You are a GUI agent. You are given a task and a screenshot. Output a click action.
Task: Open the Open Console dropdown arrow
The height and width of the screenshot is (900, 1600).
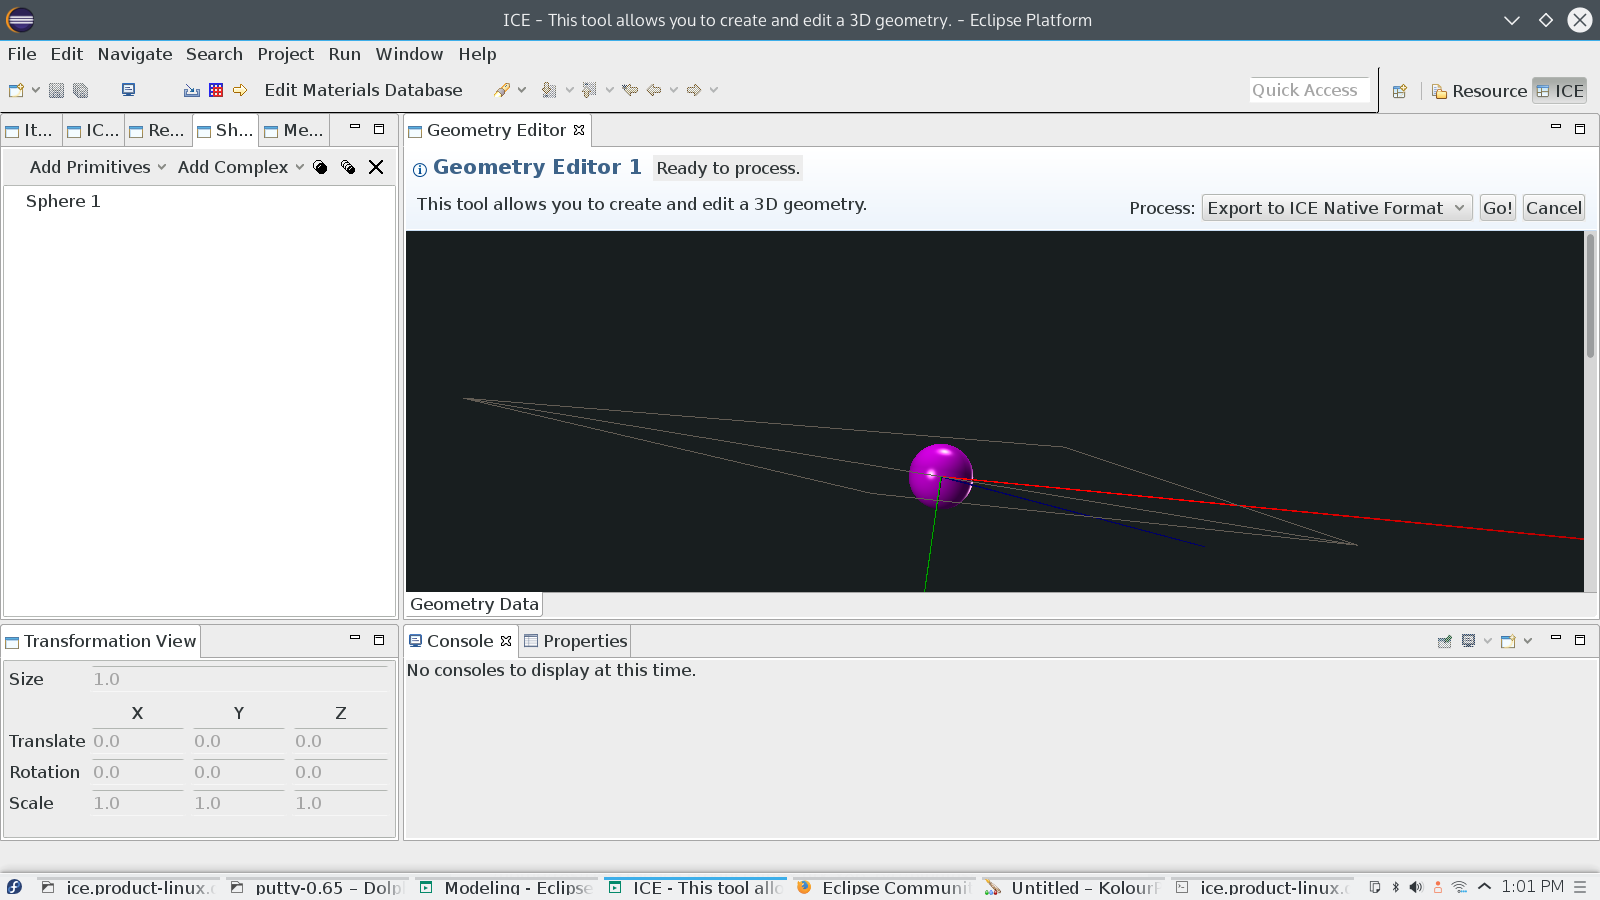[1528, 641]
